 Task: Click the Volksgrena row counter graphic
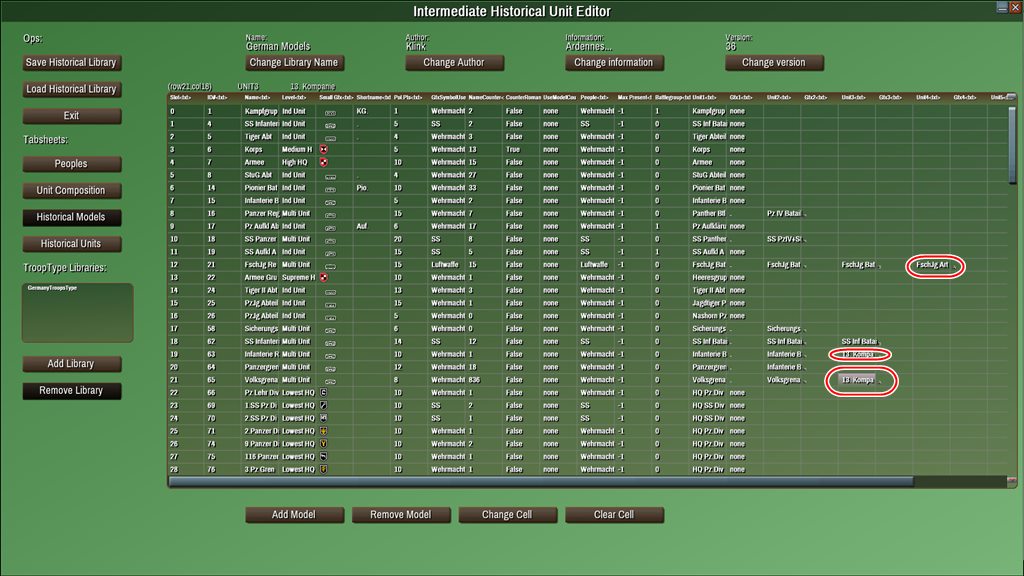(x=330, y=381)
